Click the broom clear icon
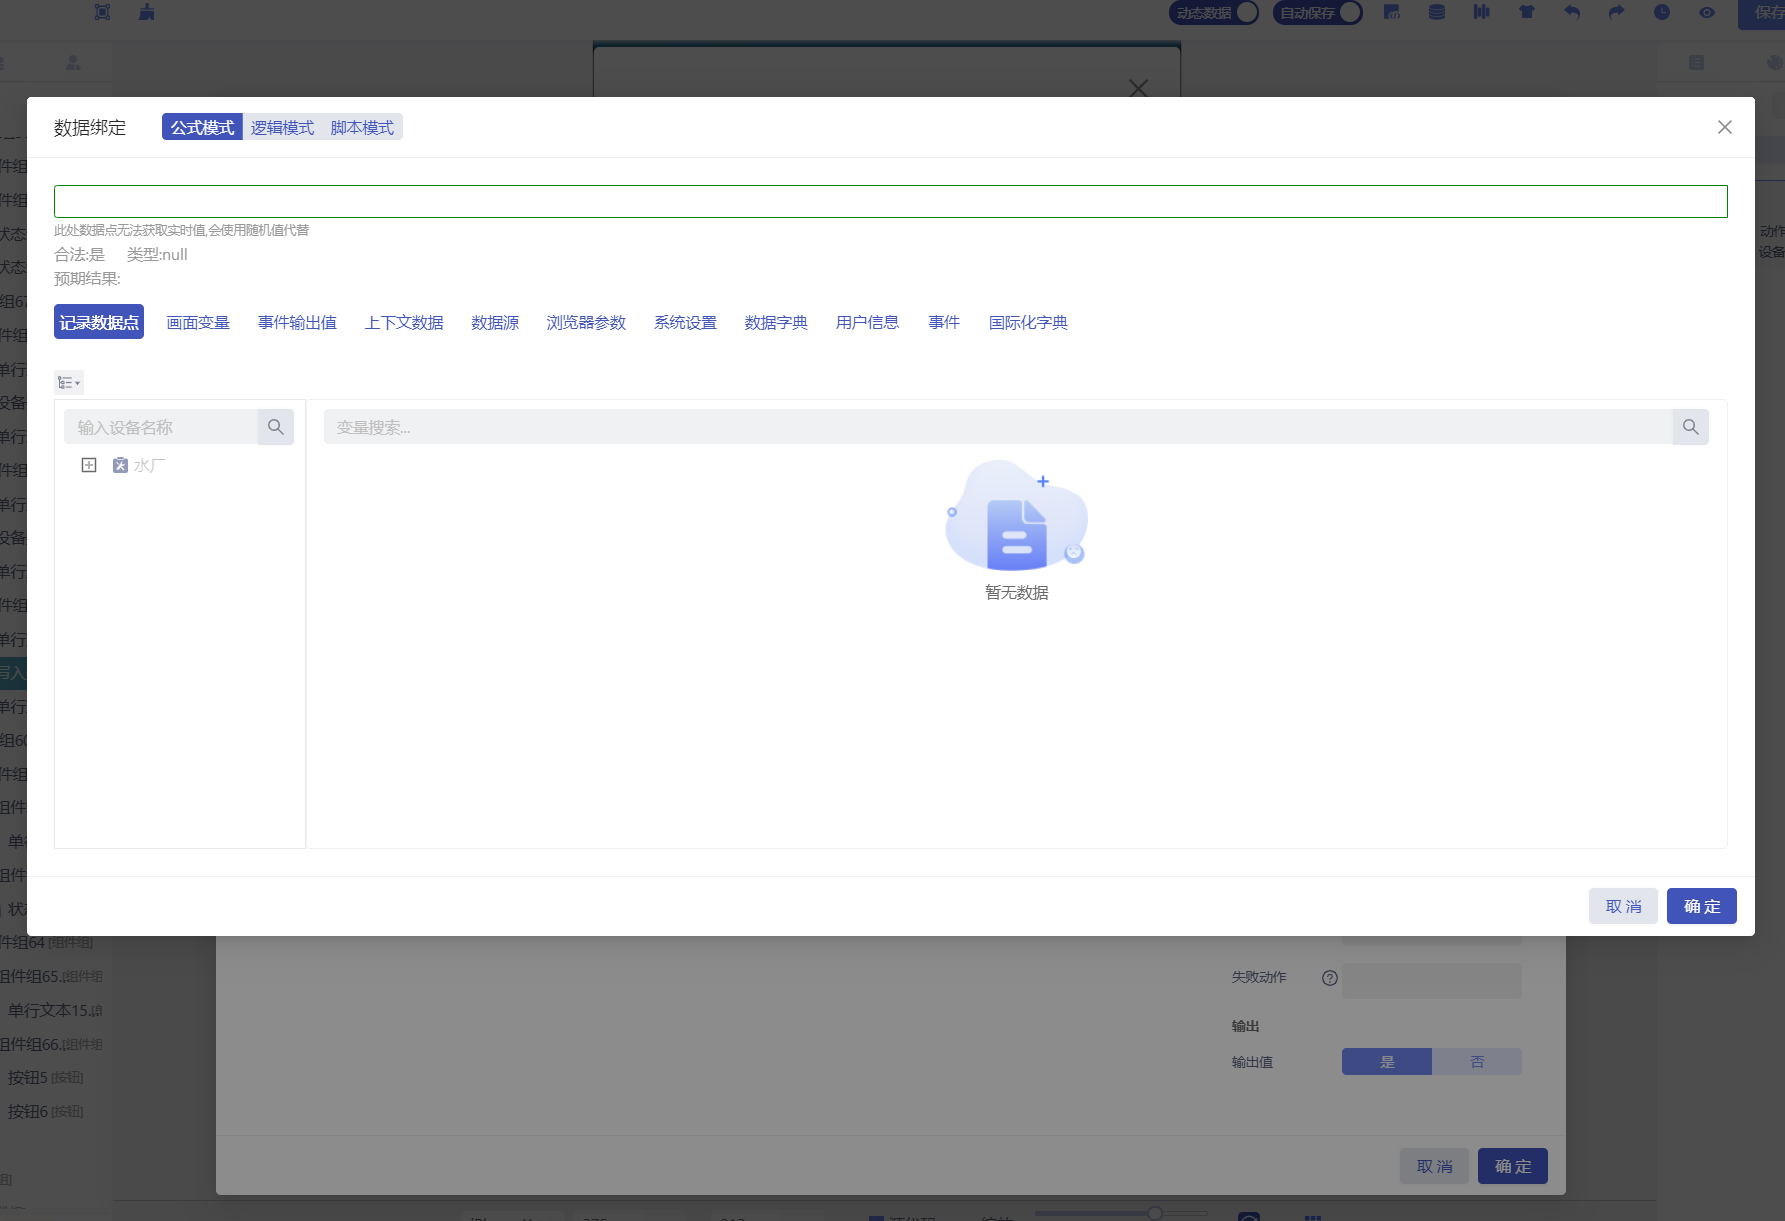This screenshot has width=1785, height=1221. tap(147, 13)
